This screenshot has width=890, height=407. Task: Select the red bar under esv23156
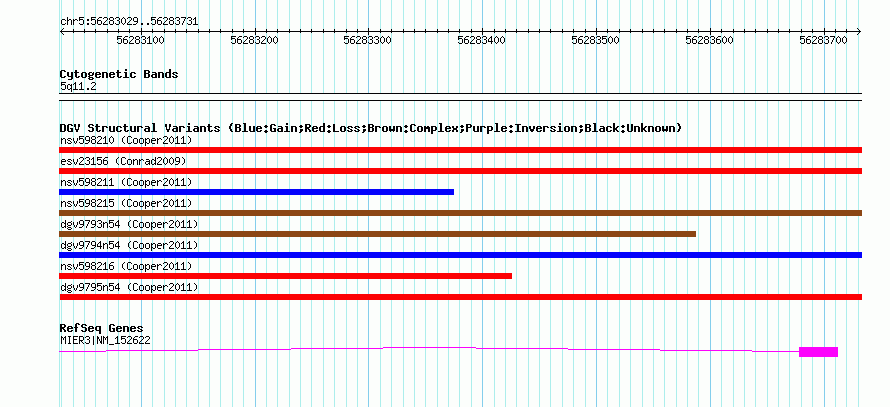tap(460, 171)
